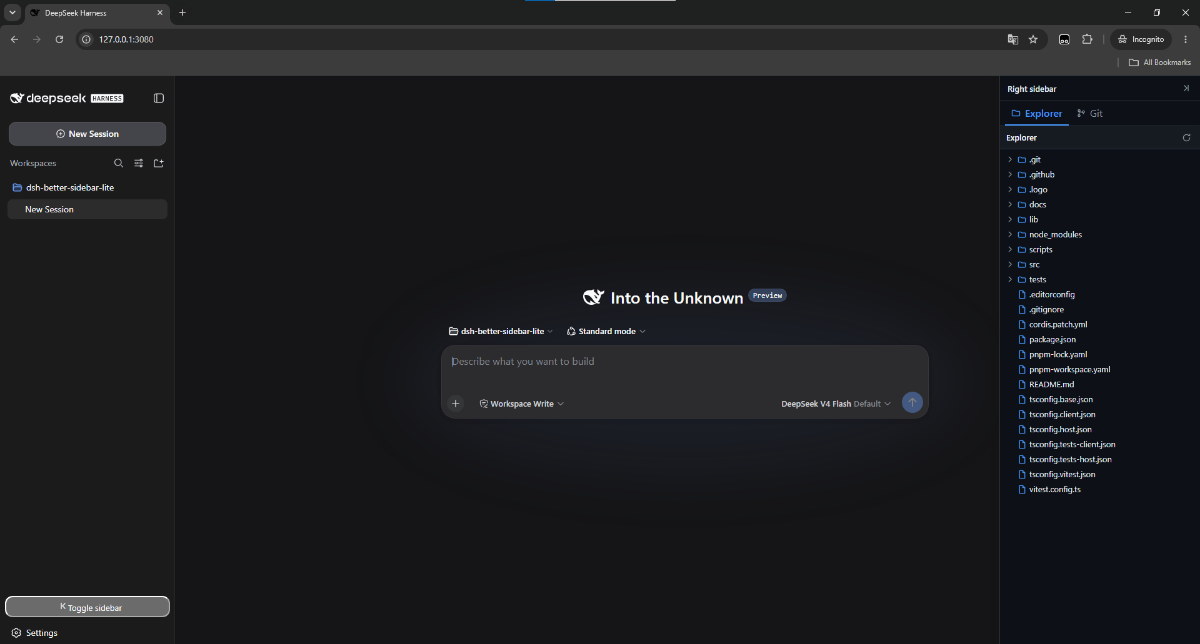Select dsh-better-sidebar-lite workspace in sidebar

pyautogui.click(x=87, y=187)
